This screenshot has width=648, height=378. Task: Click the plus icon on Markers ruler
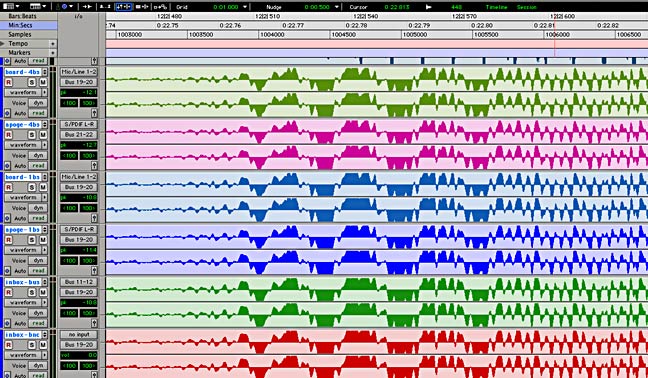pyautogui.click(x=52, y=53)
